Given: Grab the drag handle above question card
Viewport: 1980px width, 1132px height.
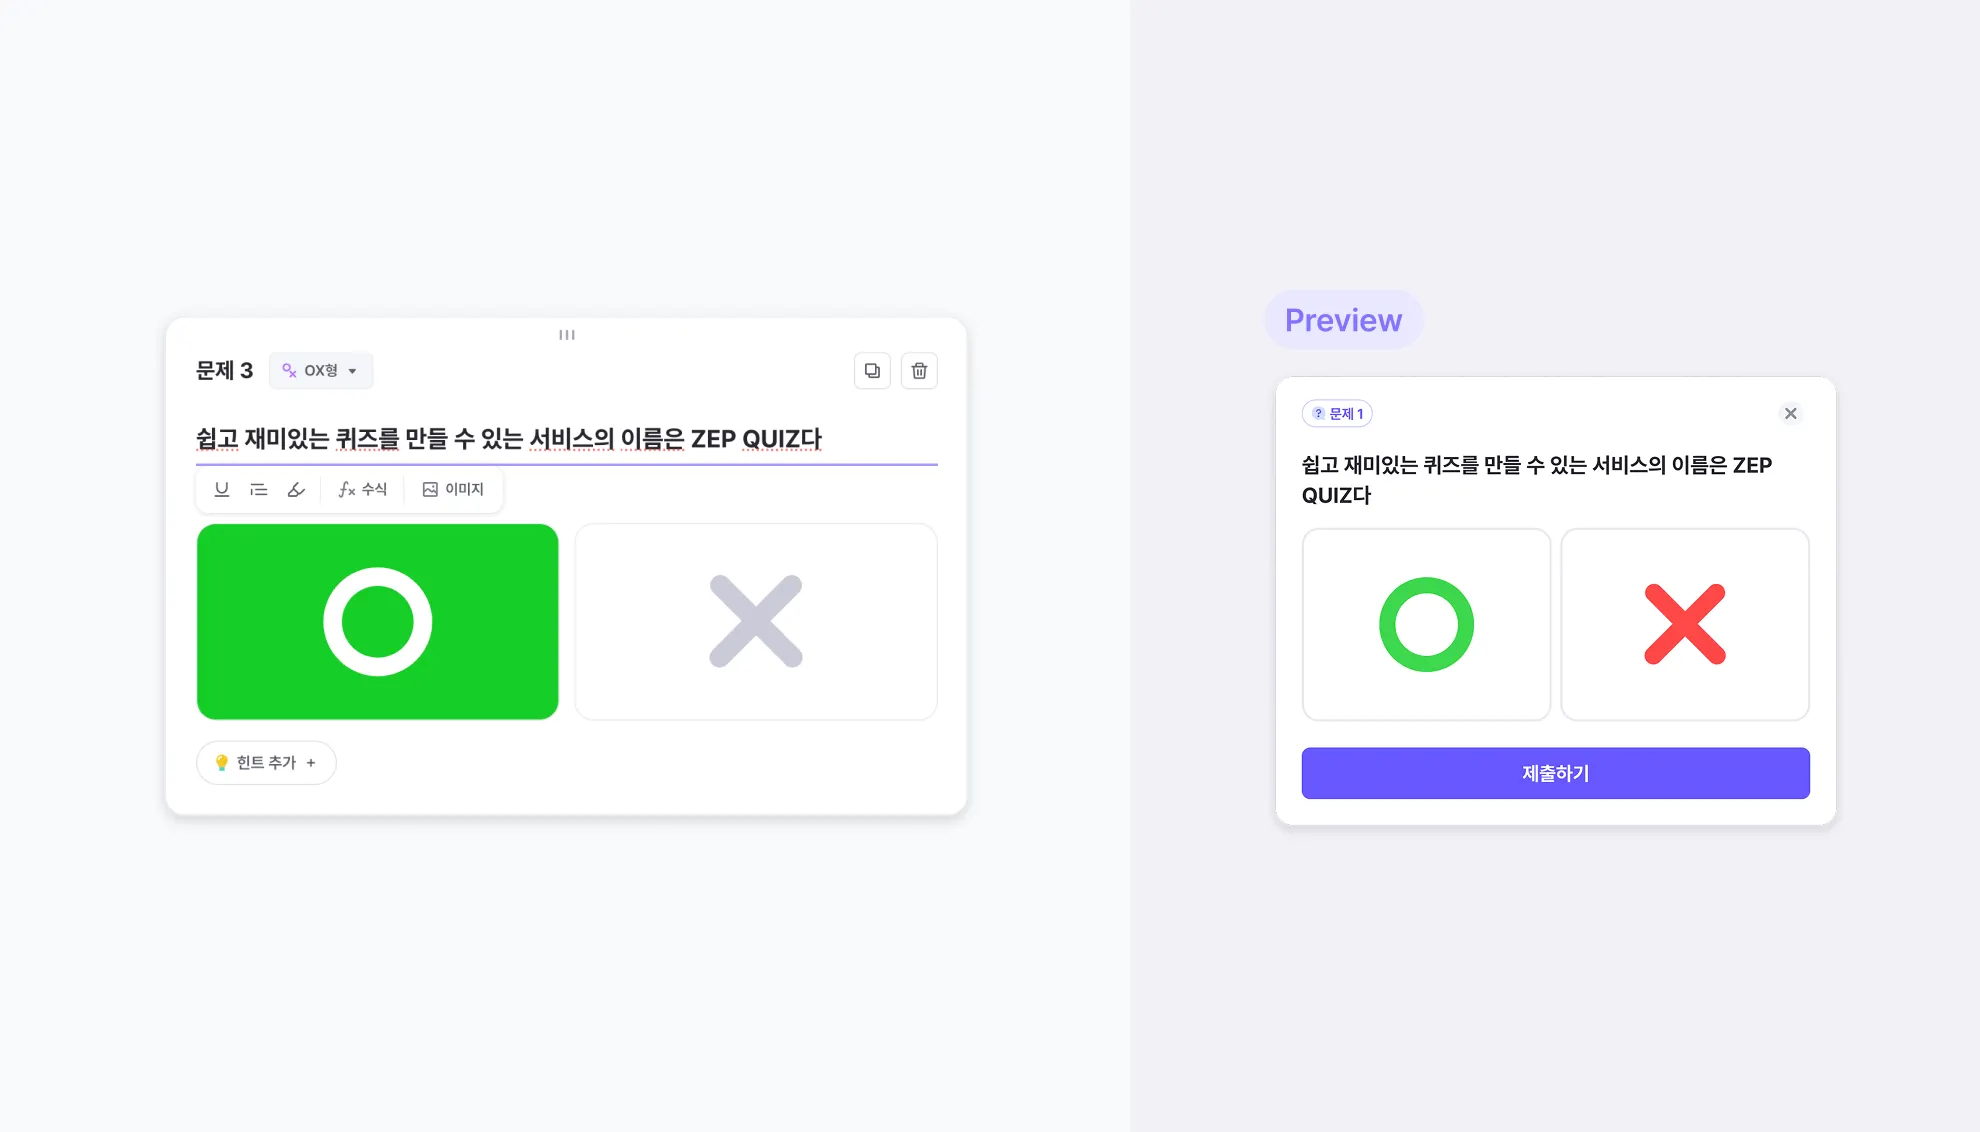Looking at the screenshot, I should (567, 335).
